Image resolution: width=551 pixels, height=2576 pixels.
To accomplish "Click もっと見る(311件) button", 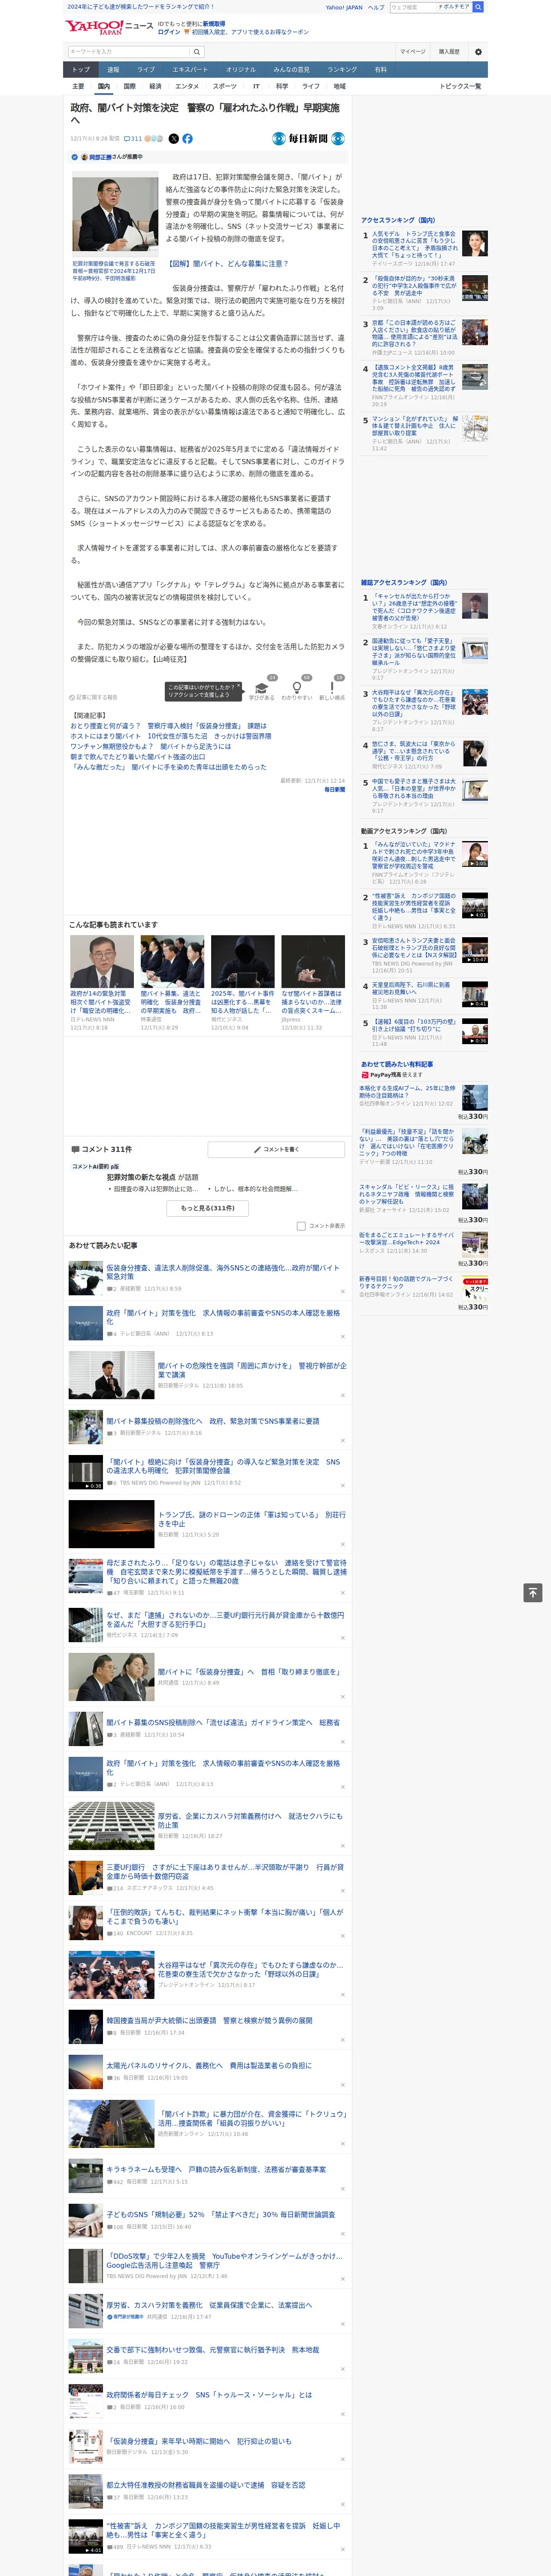I will tap(208, 1208).
